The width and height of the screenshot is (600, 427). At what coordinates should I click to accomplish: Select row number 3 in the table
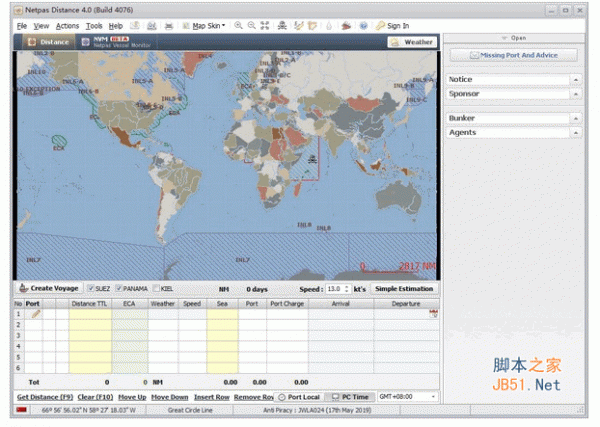coord(18,335)
